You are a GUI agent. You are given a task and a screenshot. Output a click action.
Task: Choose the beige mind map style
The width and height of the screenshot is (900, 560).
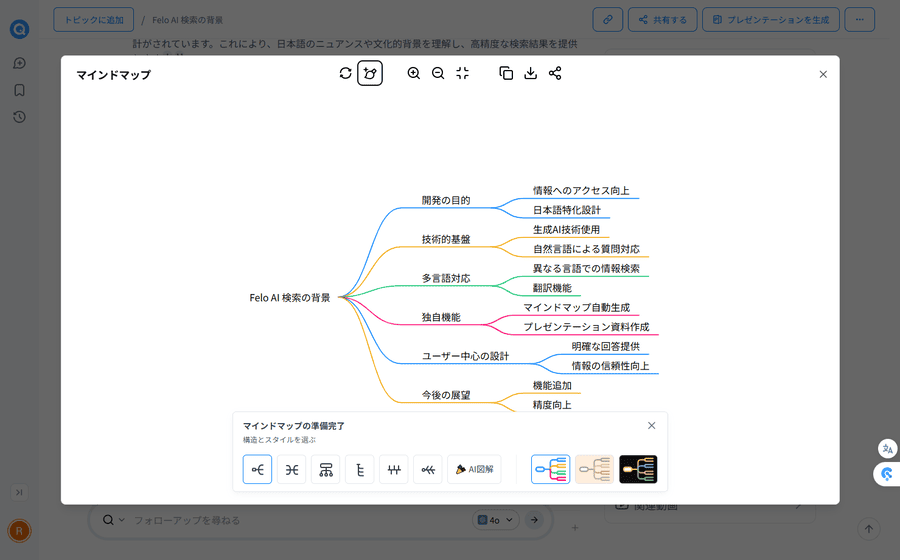coord(594,469)
